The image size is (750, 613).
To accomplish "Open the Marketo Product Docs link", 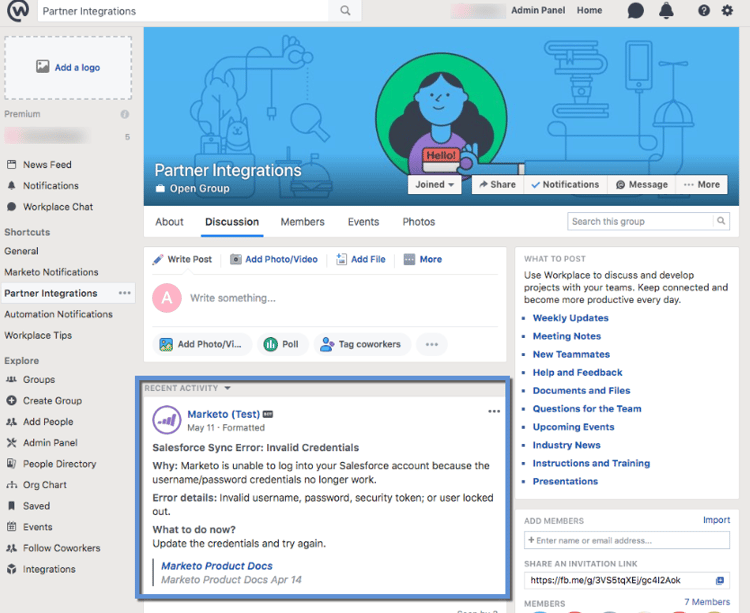I will [x=217, y=566].
